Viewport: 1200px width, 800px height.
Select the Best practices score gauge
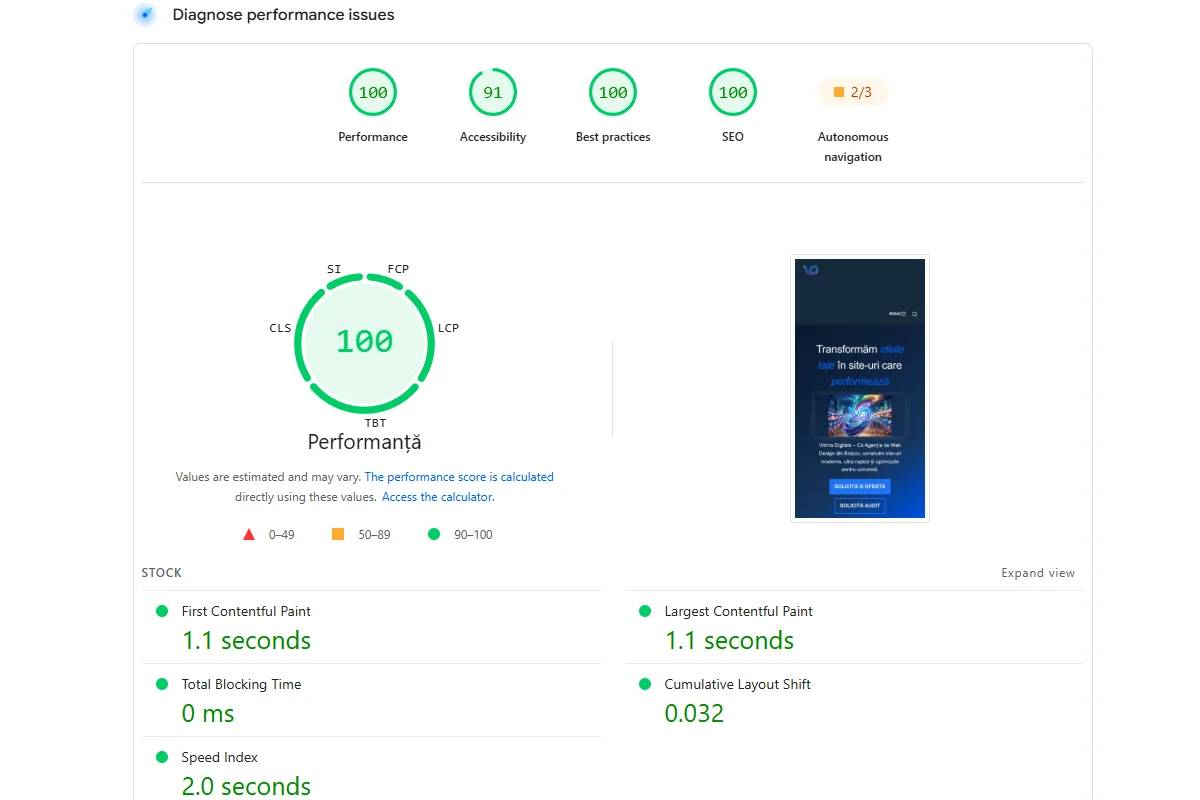613,93
